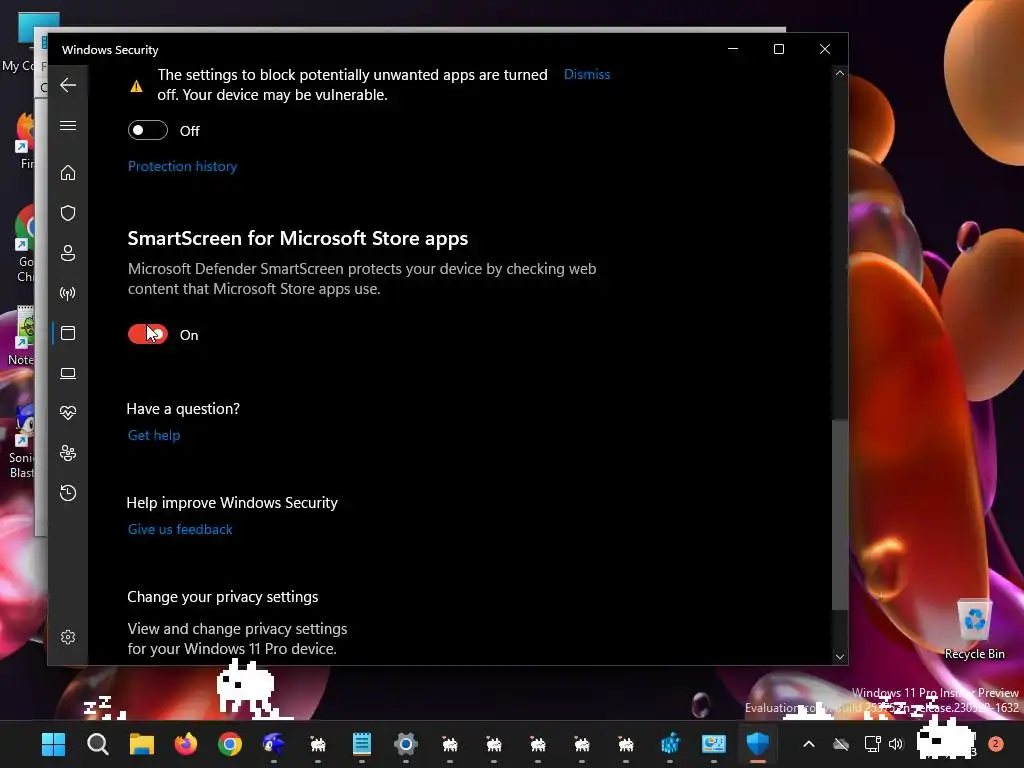Screen dimensions: 1024x768
Task: Open File Explorer from taskbar
Action: [142, 744]
